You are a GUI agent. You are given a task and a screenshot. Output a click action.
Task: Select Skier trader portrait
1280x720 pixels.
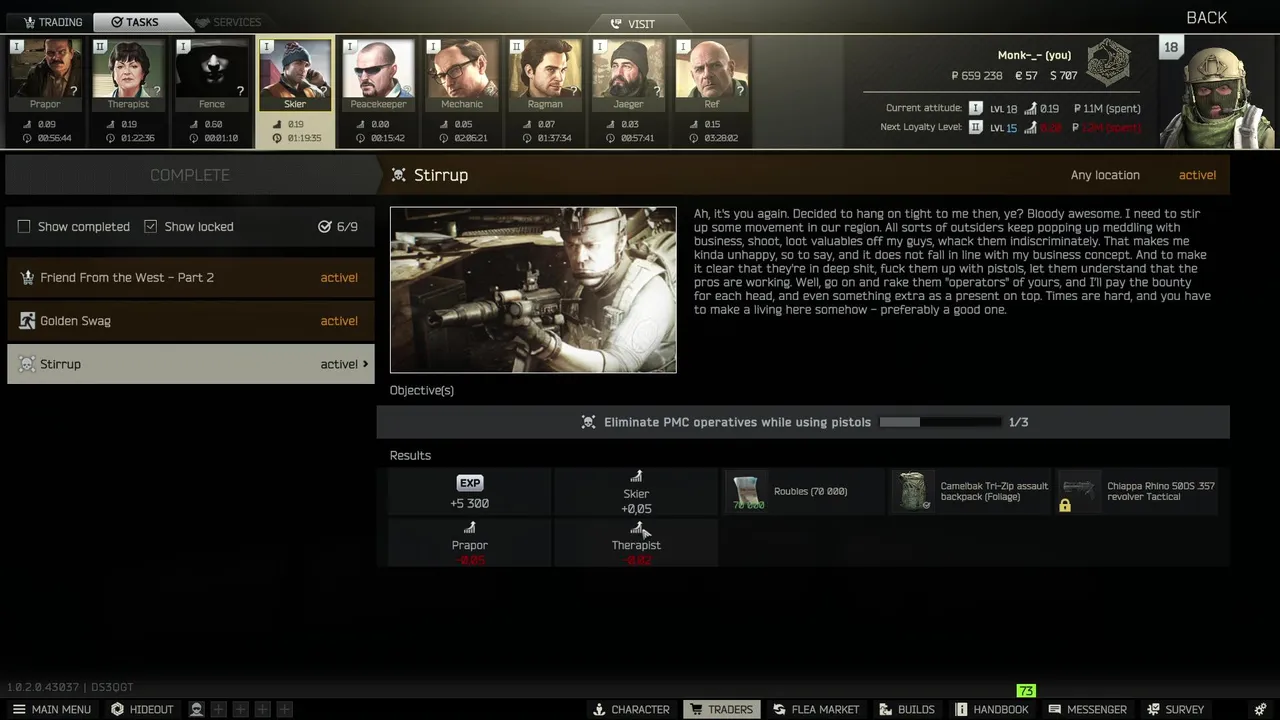[295, 75]
